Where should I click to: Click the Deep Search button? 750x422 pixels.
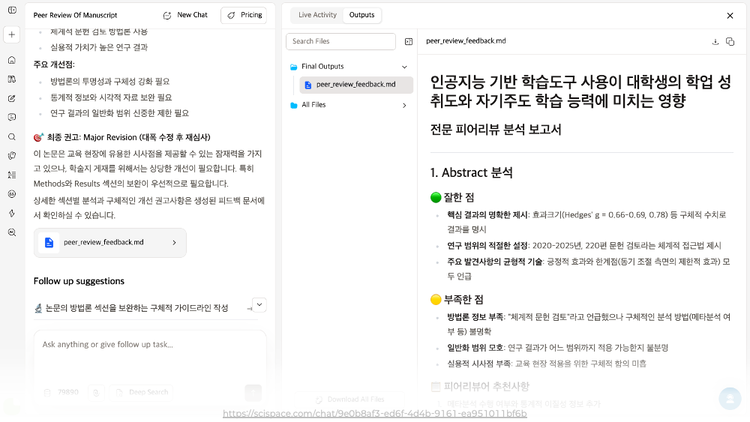click(142, 392)
